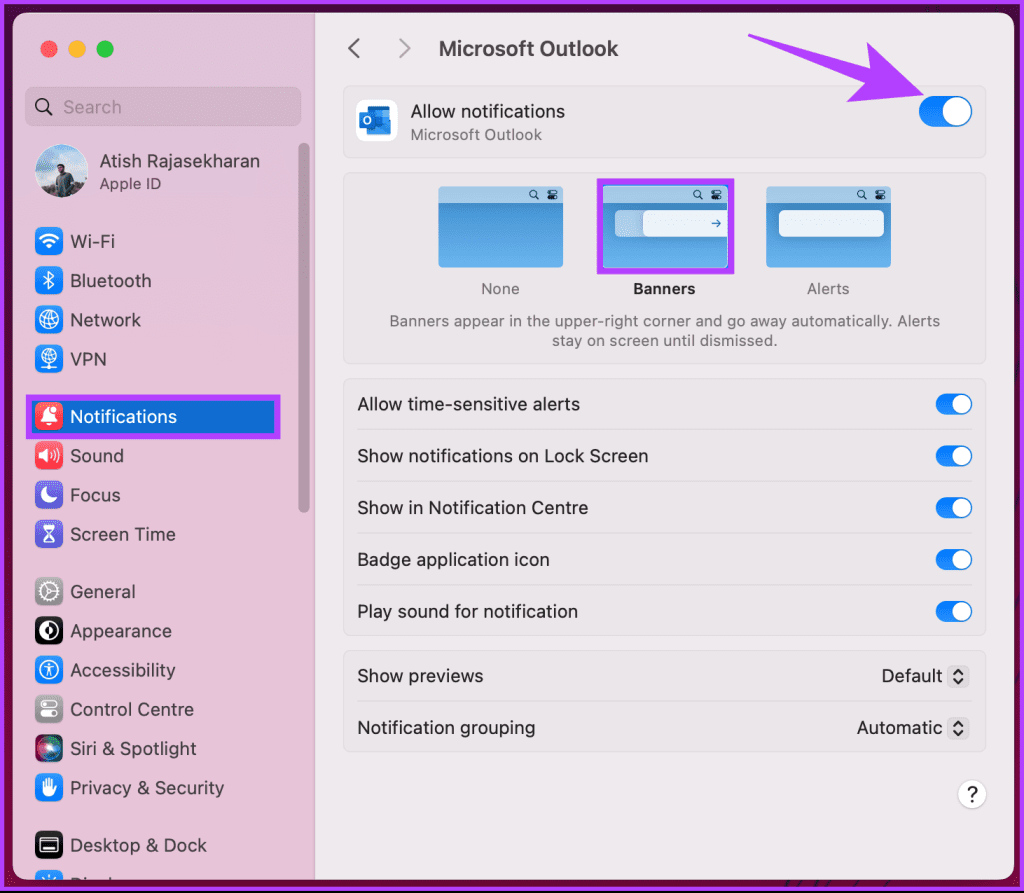
Task: Click the help question mark button
Action: pos(972,794)
